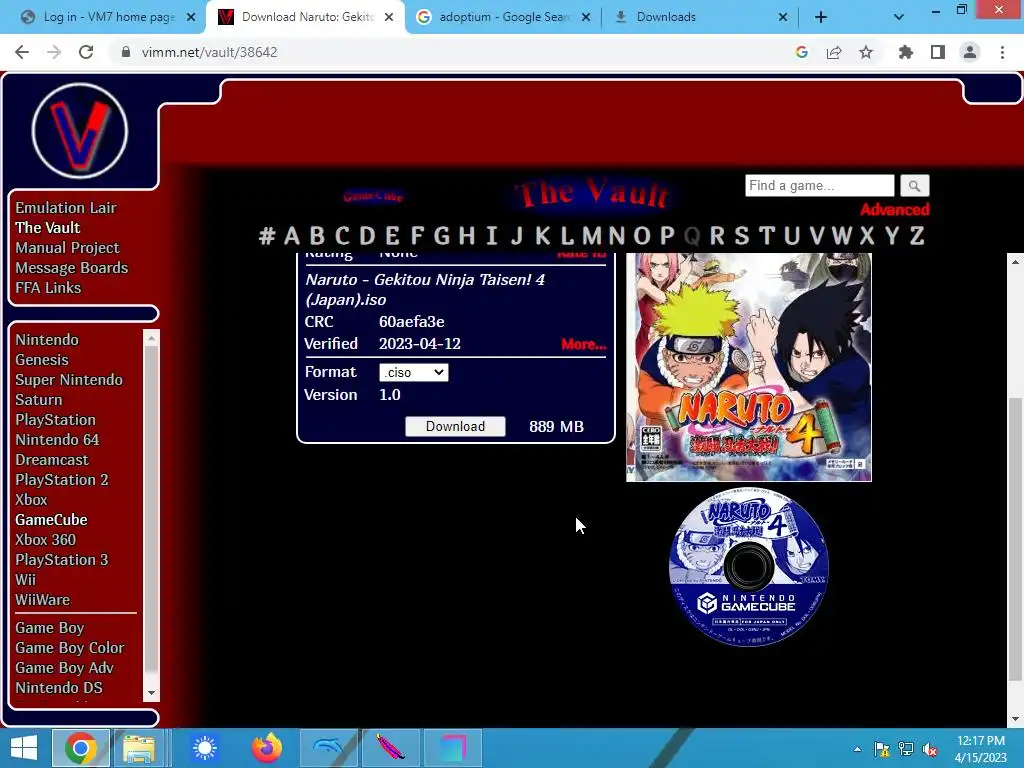
Task: Click the game search magnifier button
Action: (914, 186)
